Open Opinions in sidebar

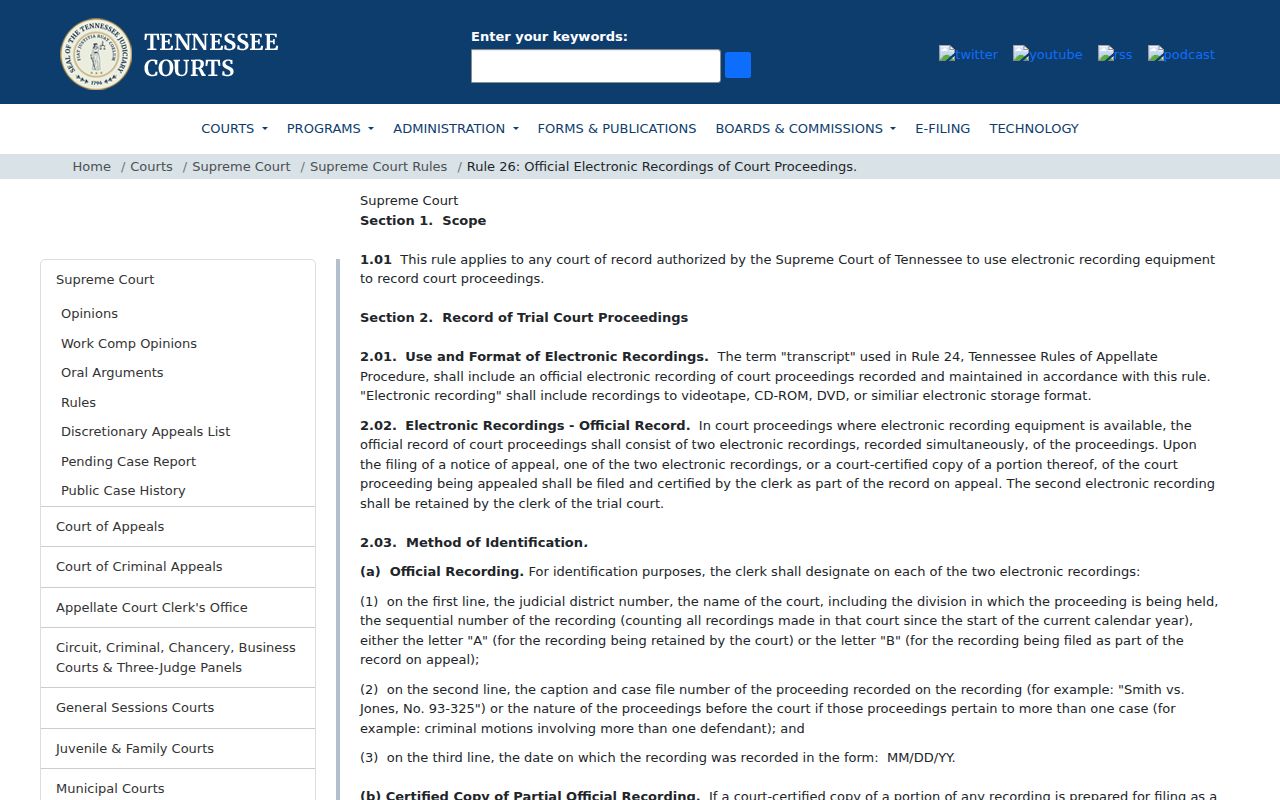(89, 313)
